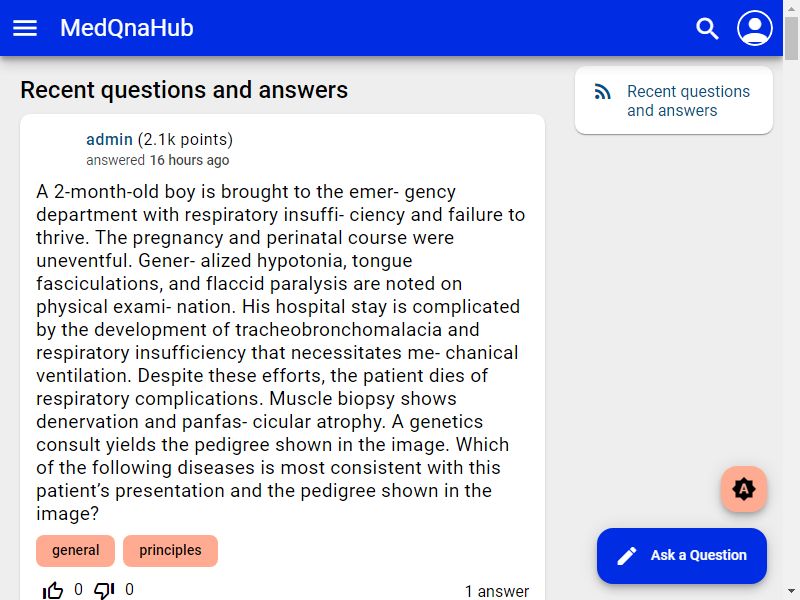
Task: Open Recent questions and answers sidebar link
Action: pos(688,101)
